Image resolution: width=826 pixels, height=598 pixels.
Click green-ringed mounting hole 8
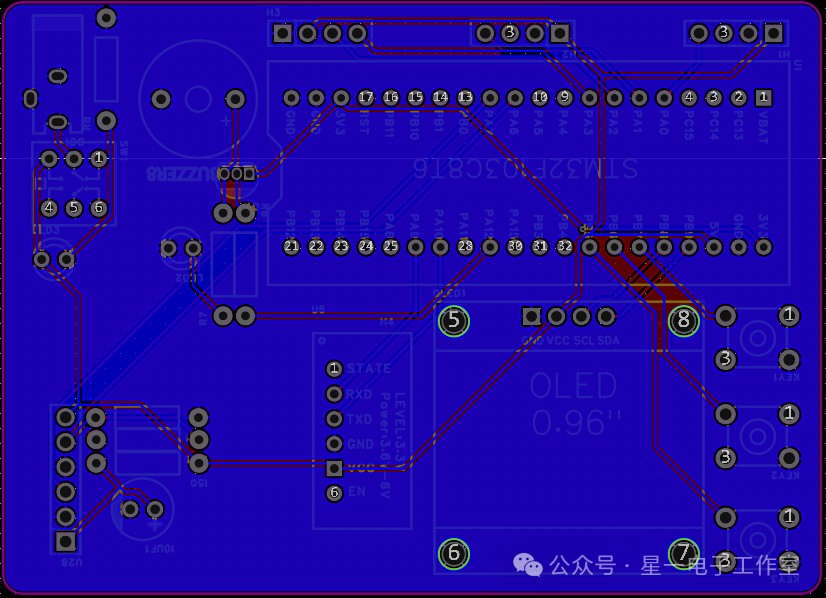[683, 320]
